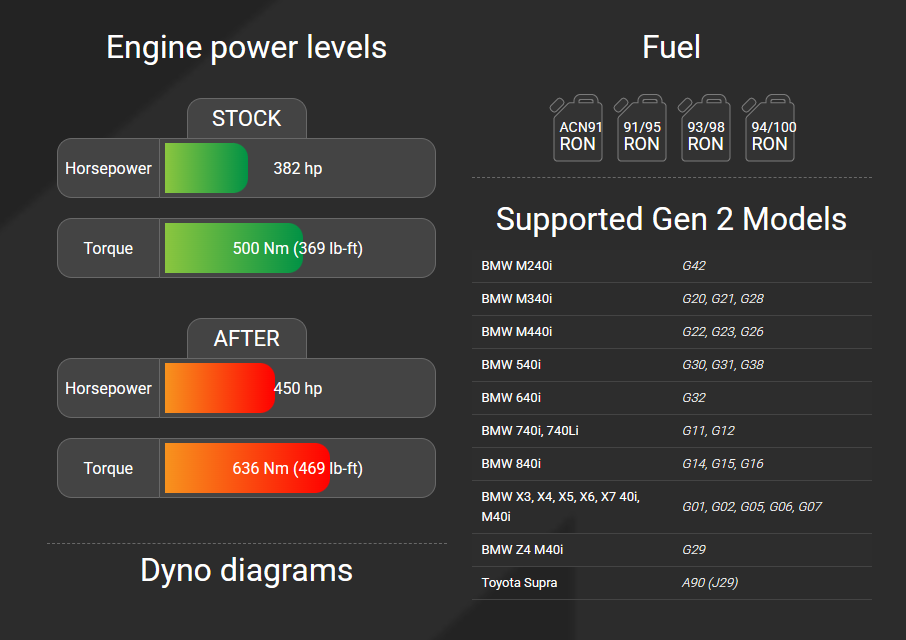Select the BMW M340i row
Image resolution: width=906 pixels, height=640 pixels.
click(x=516, y=299)
